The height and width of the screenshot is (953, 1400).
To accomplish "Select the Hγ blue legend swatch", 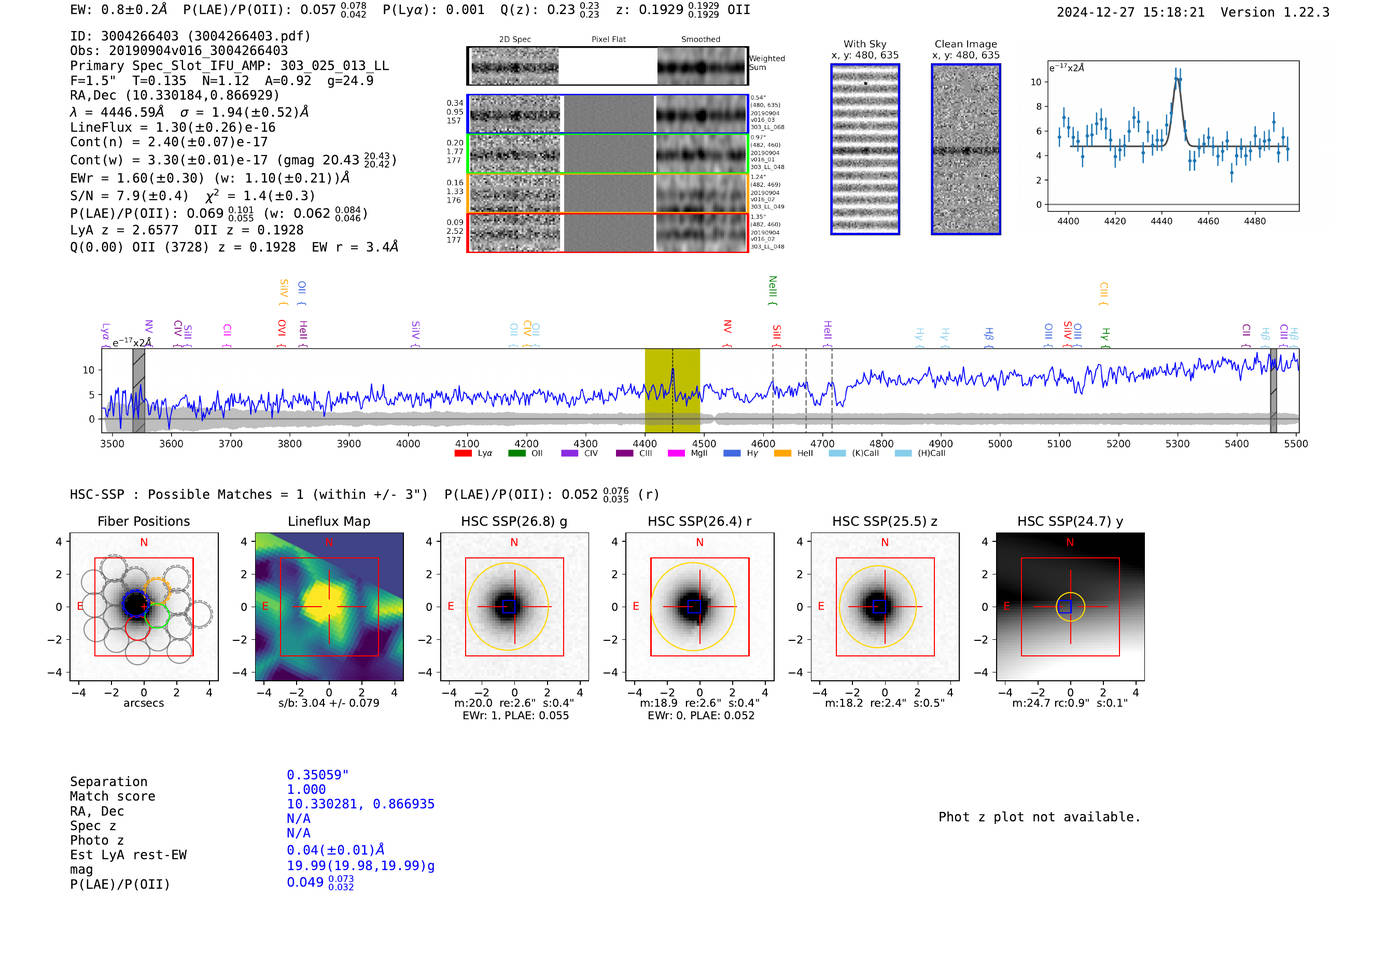I will pyautogui.click(x=732, y=453).
